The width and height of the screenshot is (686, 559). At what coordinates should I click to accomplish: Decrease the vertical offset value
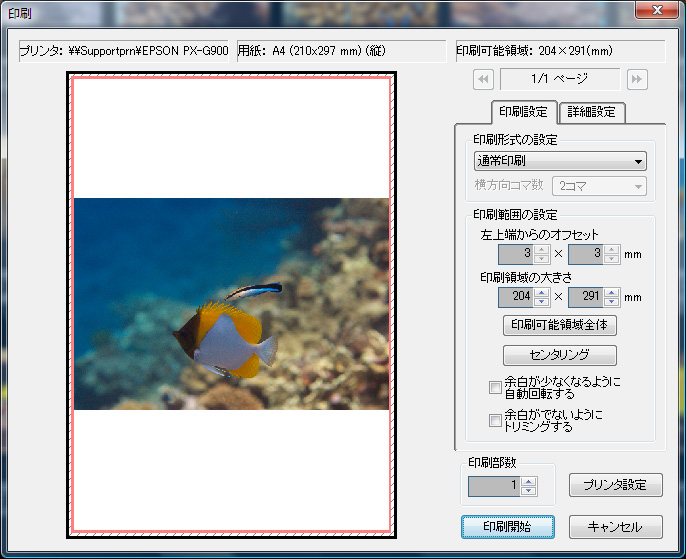click(x=612, y=259)
